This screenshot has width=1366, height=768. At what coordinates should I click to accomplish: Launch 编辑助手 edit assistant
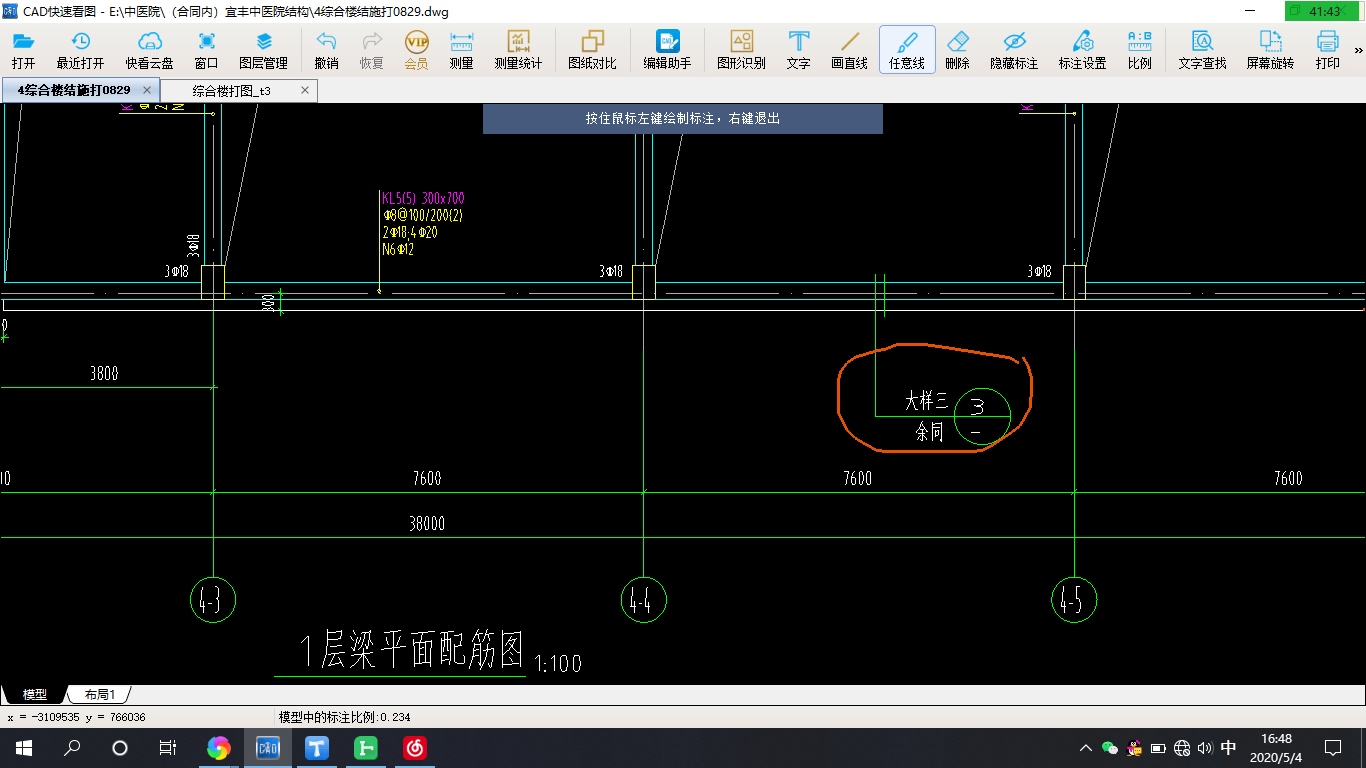click(667, 50)
